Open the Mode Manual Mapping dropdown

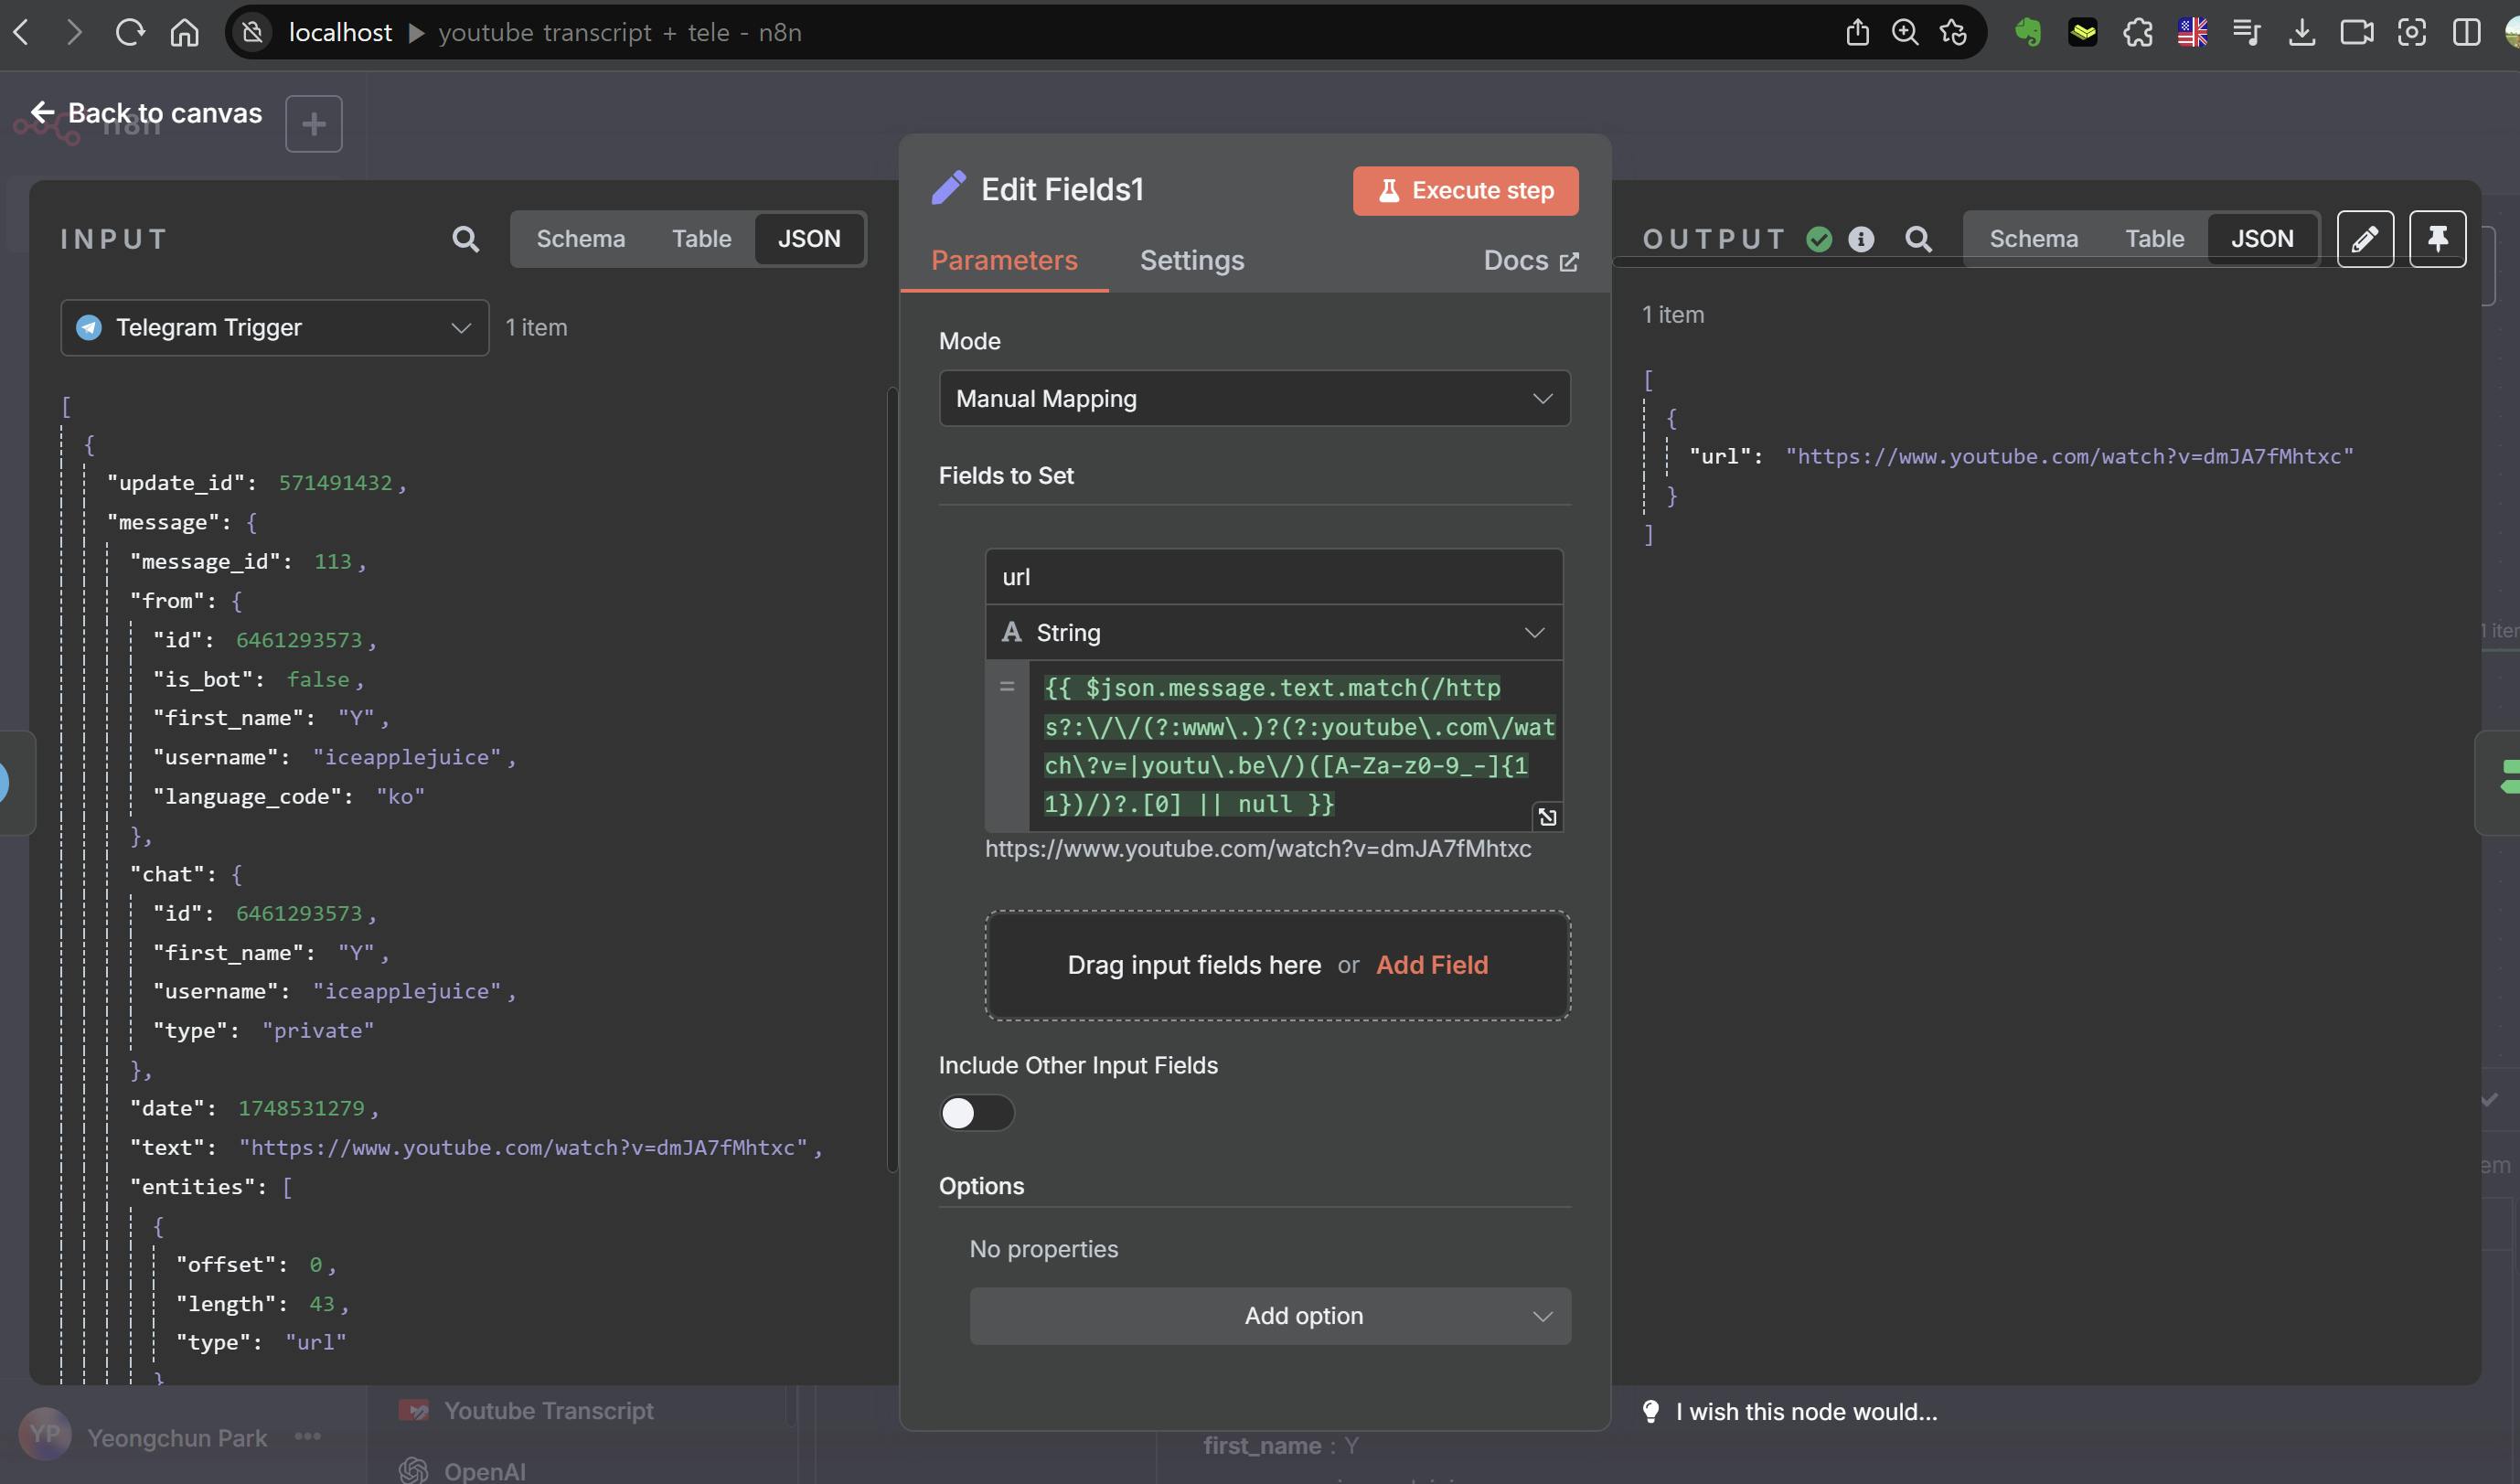[x=1254, y=399]
